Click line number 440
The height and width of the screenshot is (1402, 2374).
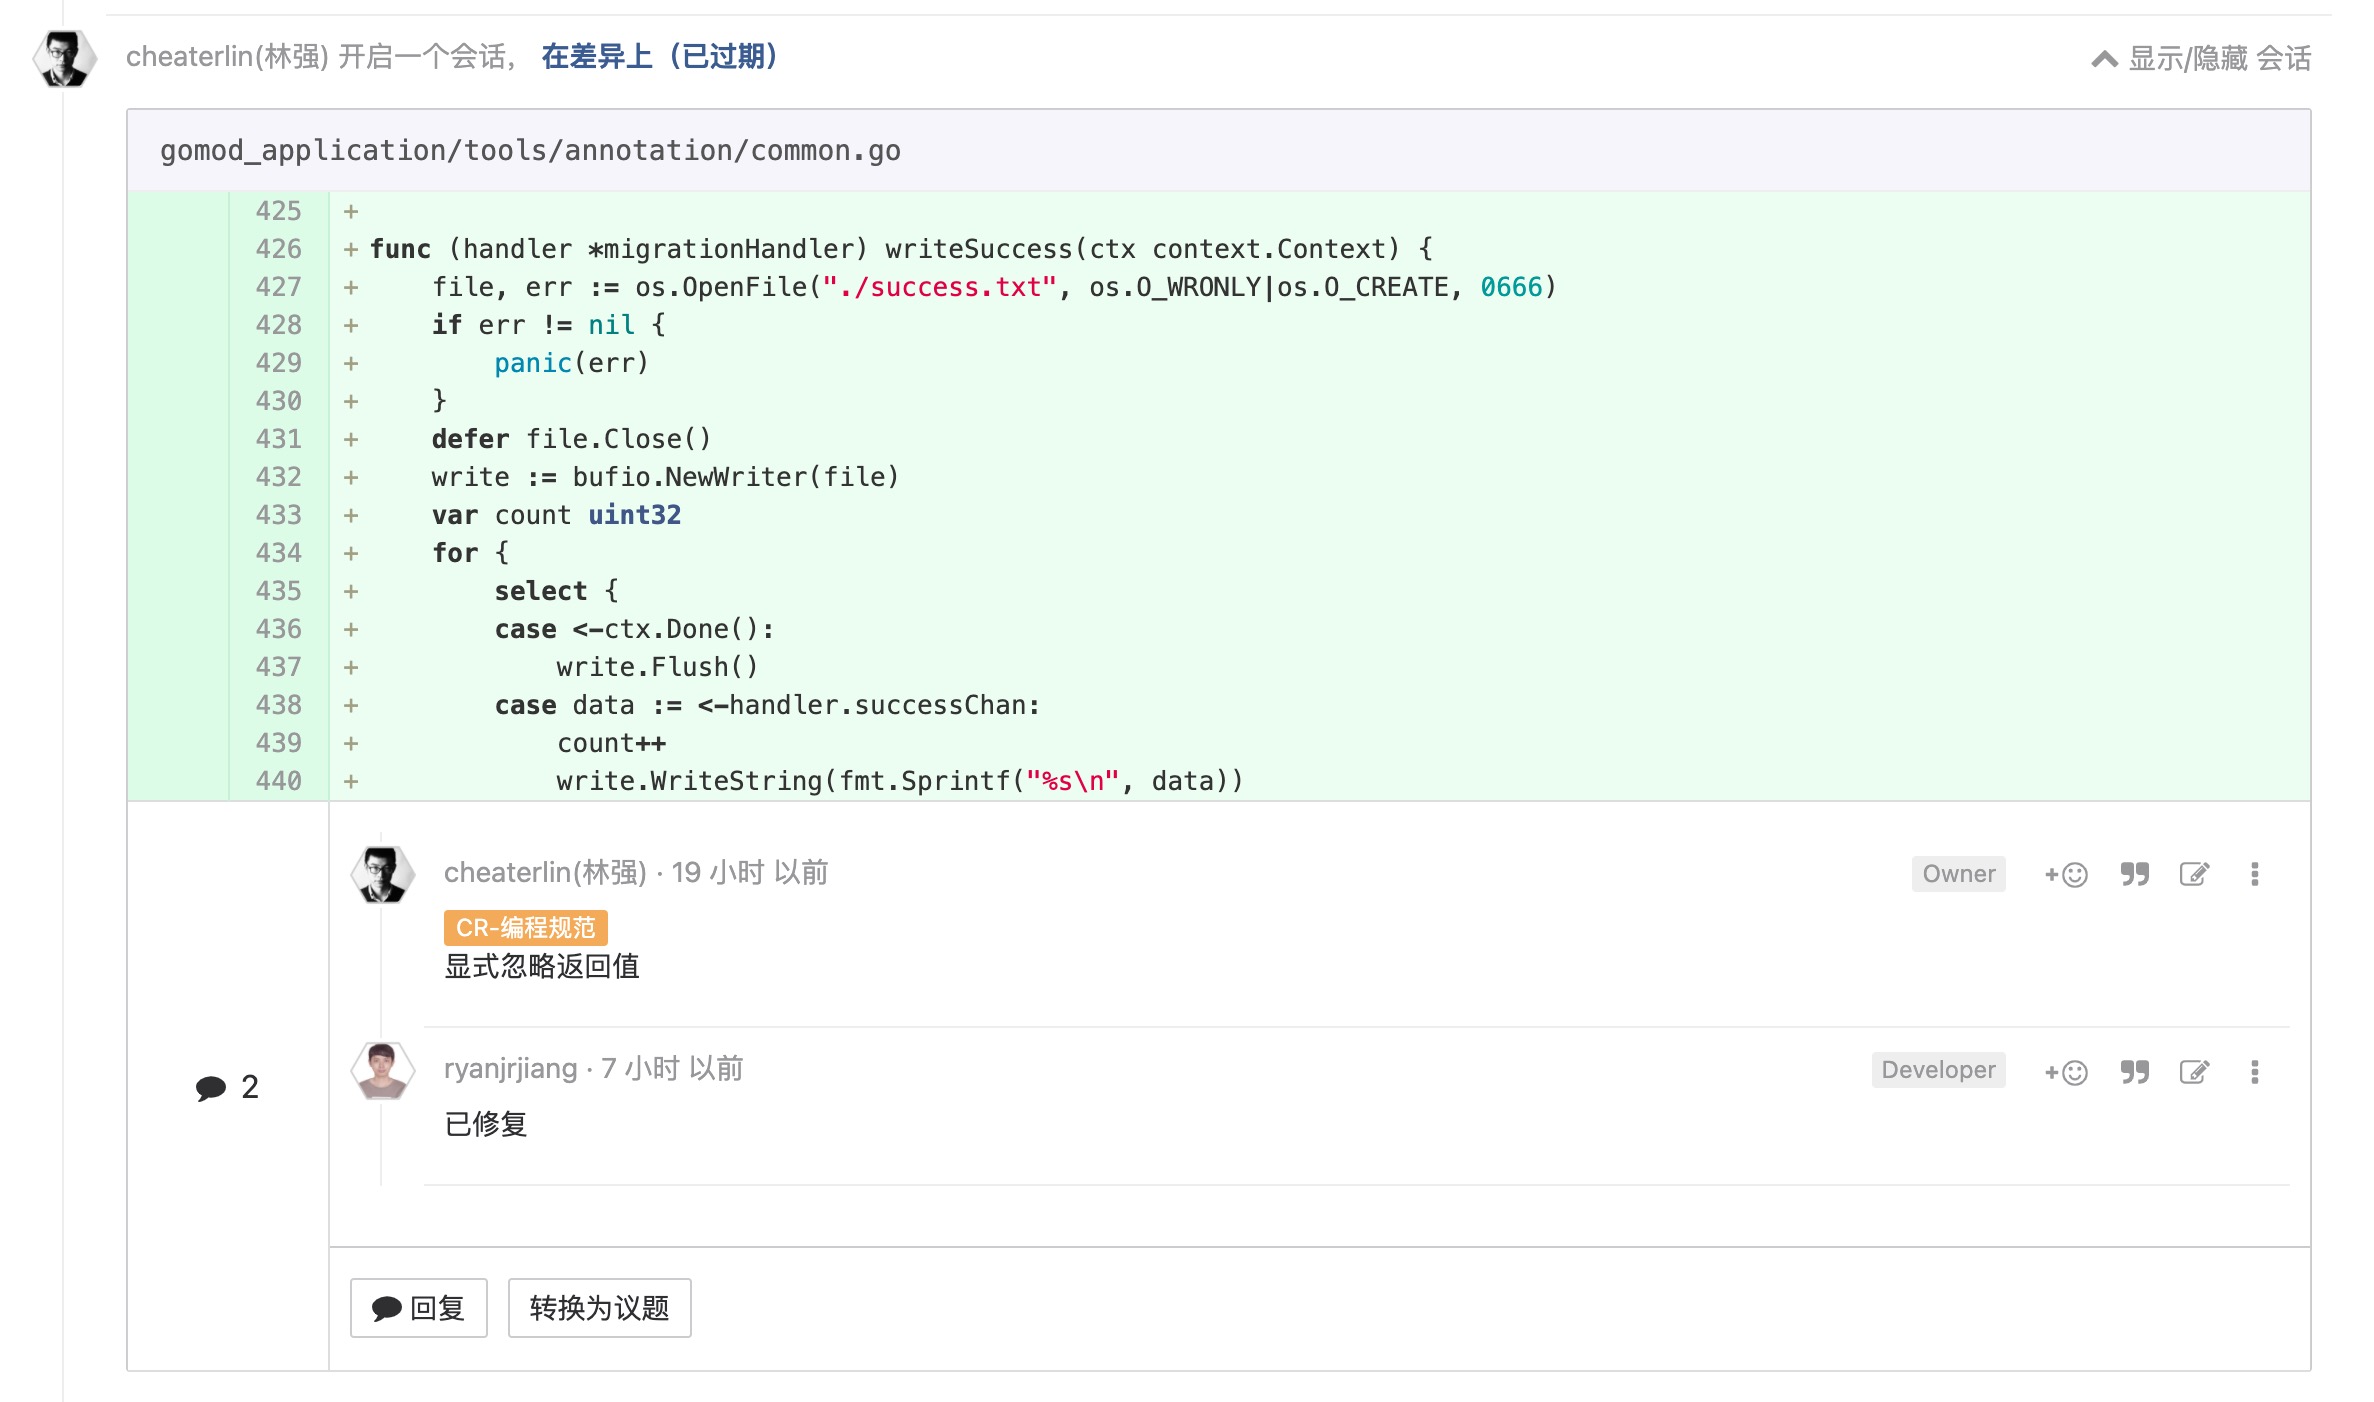pos(278,781)
